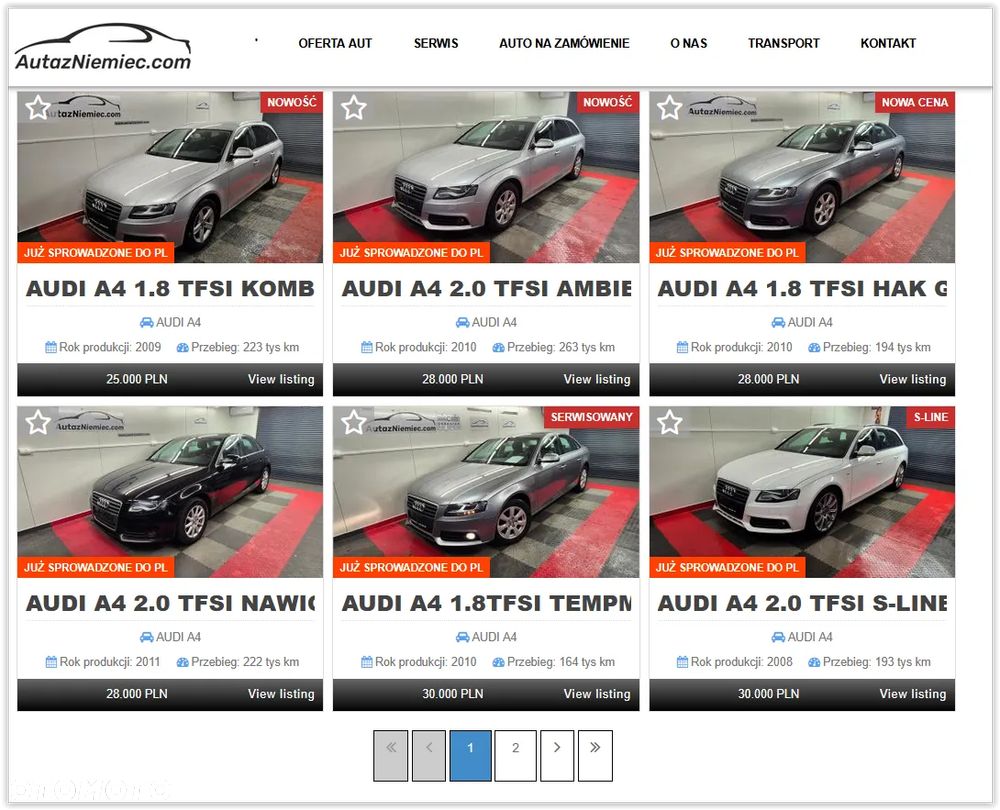
Task: Open AUTO NA ZAMÓWIENIE page
Action: point(564,43)
